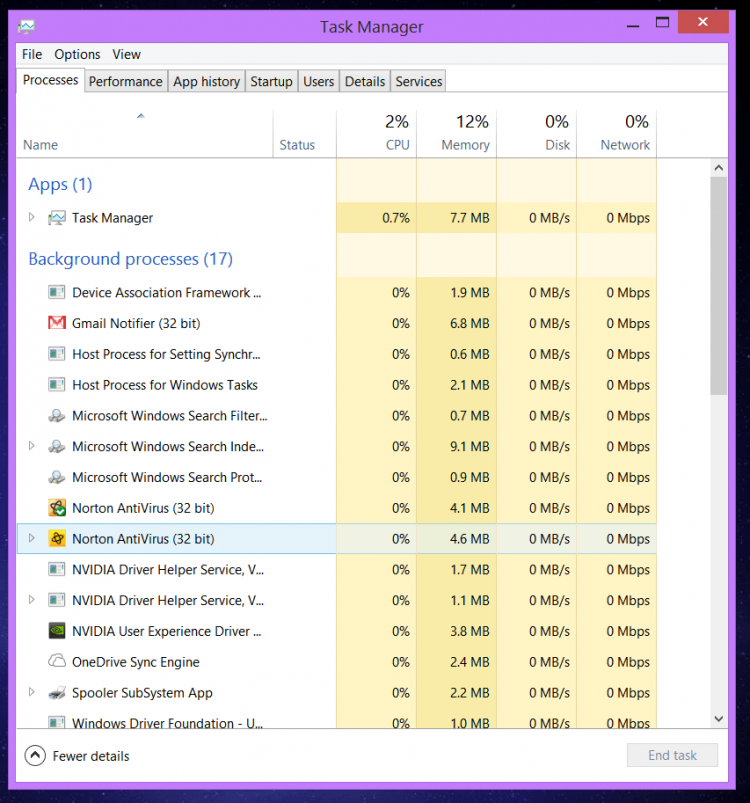Click the 9.1 MB memory value

tap(469, 447)
